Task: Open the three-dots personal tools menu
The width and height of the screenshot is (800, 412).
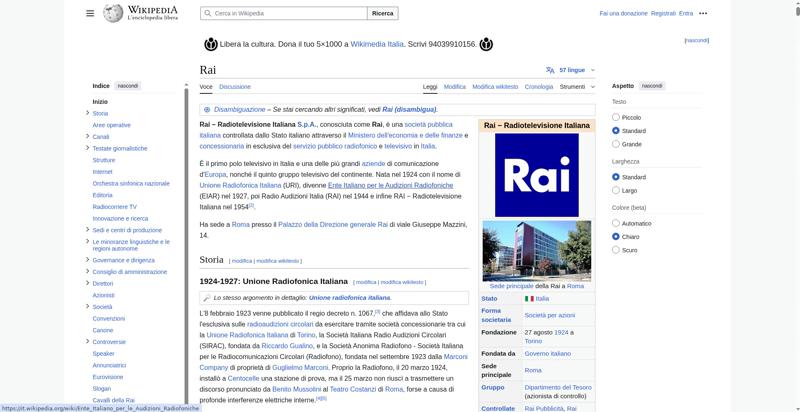Action: tap(703, 13)
